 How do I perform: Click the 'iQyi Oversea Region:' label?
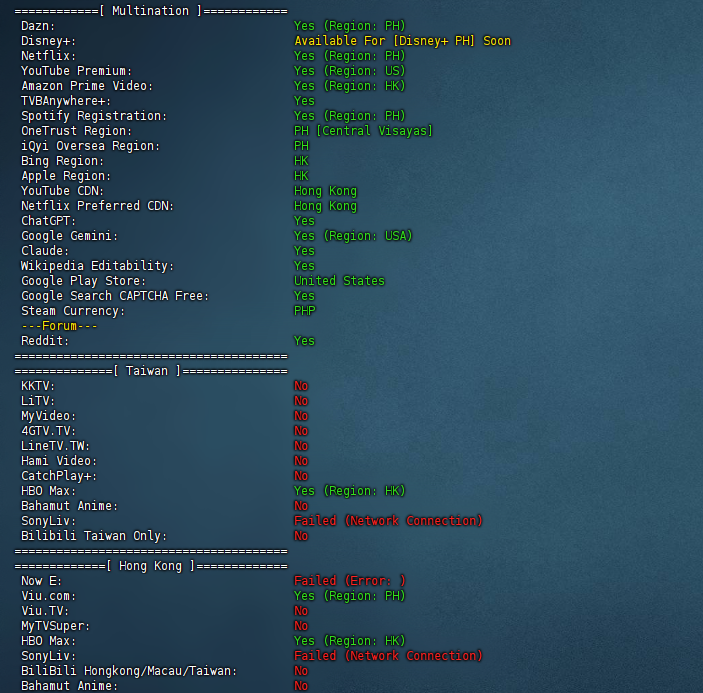[90, 146]
